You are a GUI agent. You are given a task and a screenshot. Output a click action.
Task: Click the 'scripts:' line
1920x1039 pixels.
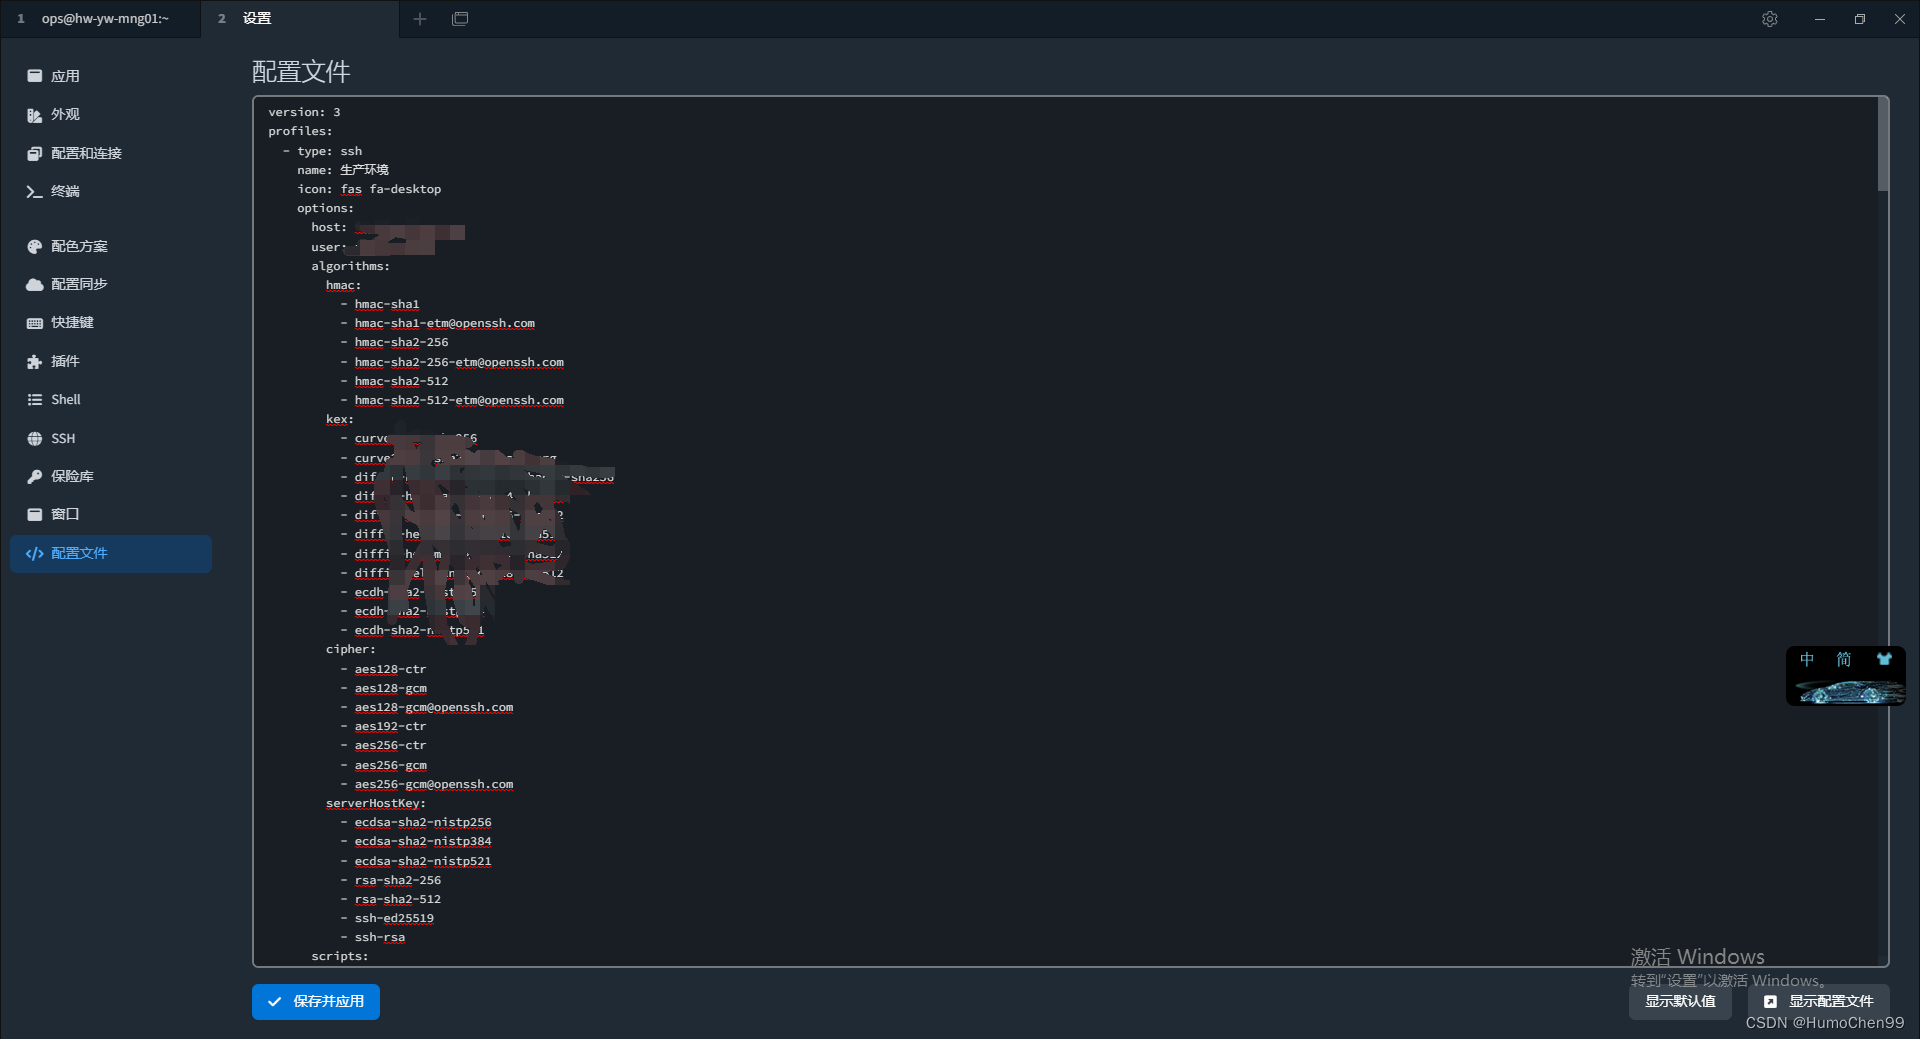point(340,956)
